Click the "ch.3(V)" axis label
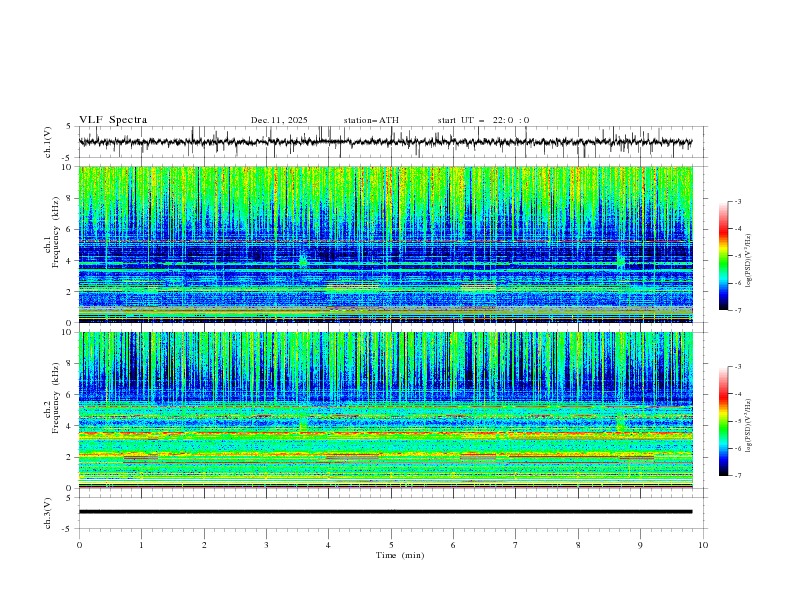Image resolution: width=792 pixels, height=612 pixels. pos(48,513)
